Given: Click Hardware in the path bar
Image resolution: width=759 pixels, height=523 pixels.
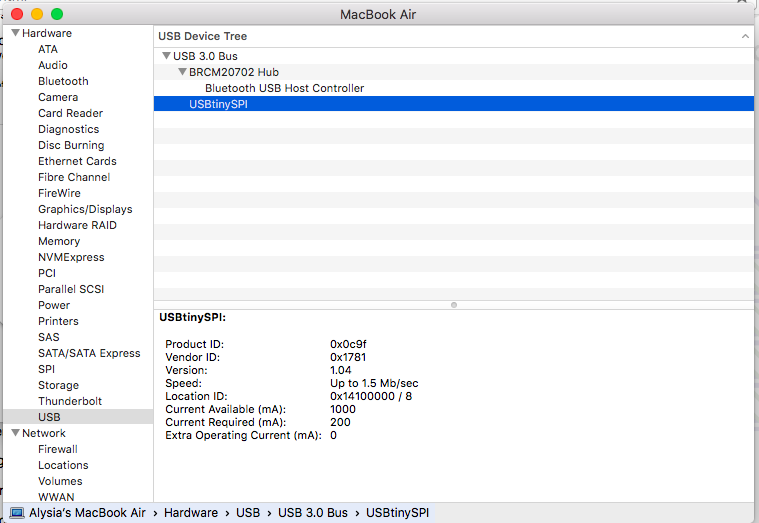Looking at the screenshot, I should coord(191,512).
